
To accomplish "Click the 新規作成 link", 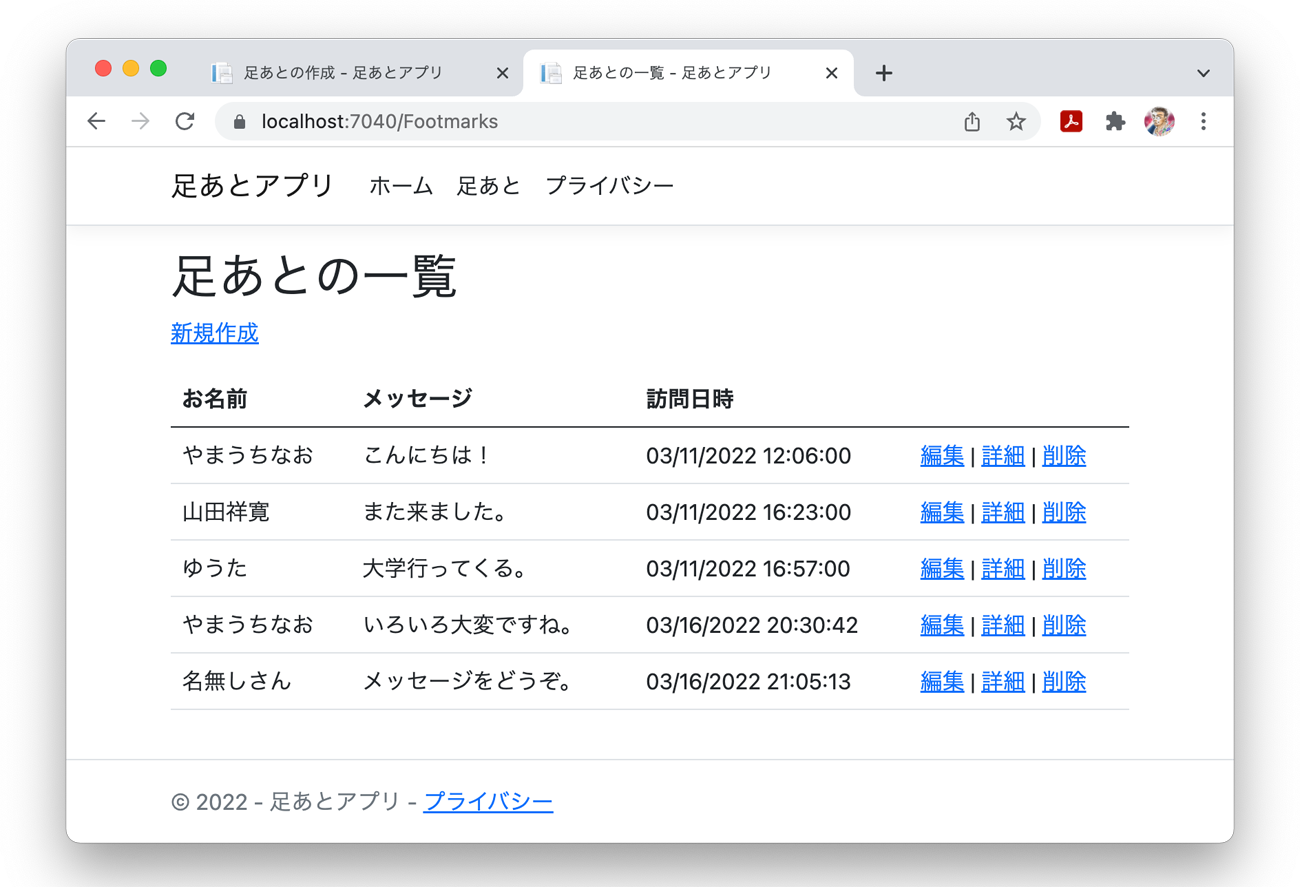I will [x=215, y=333].
